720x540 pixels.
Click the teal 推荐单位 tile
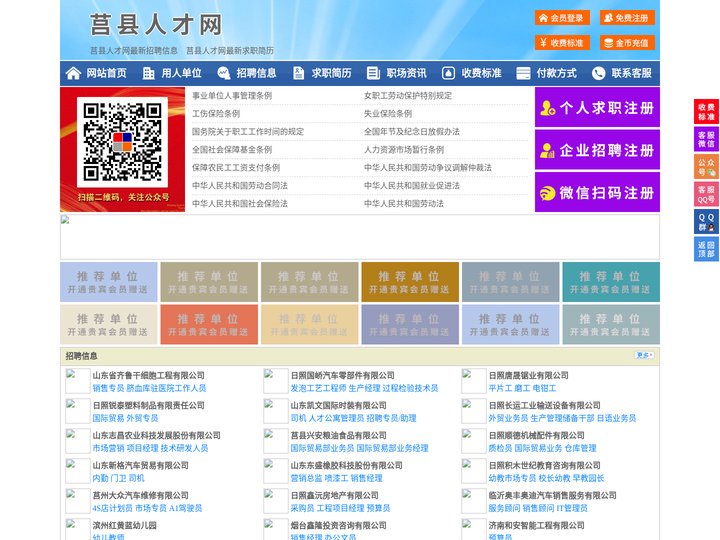(611, 282)
